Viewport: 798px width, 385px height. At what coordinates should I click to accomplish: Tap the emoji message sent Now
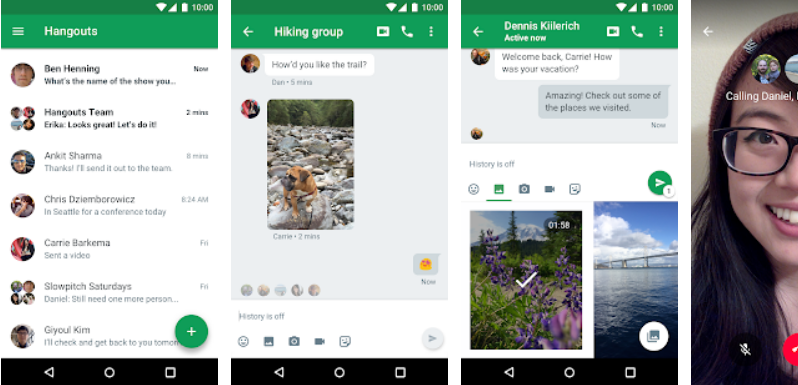425,264
